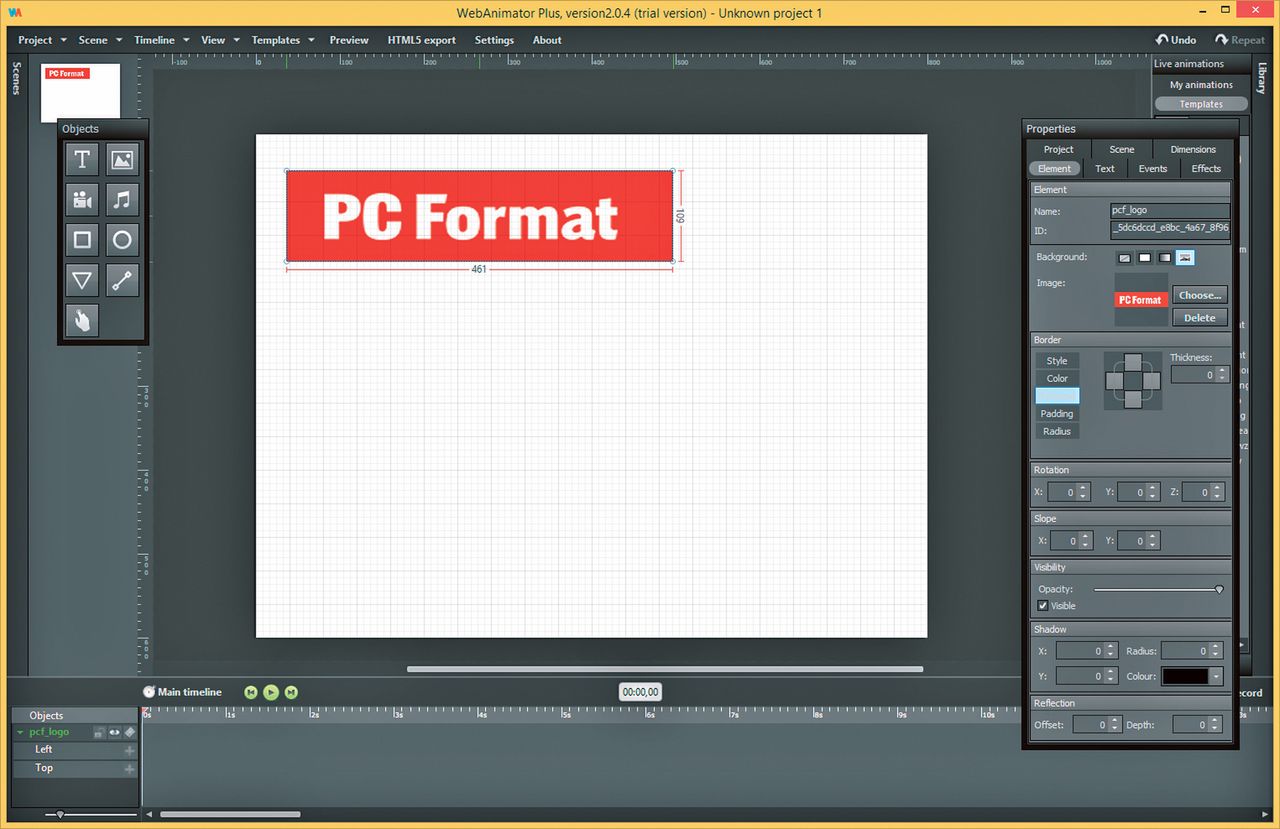This screenshot has width=1280, height=829.
Task: Jump to the timeline end
Action: coord(291,692)
